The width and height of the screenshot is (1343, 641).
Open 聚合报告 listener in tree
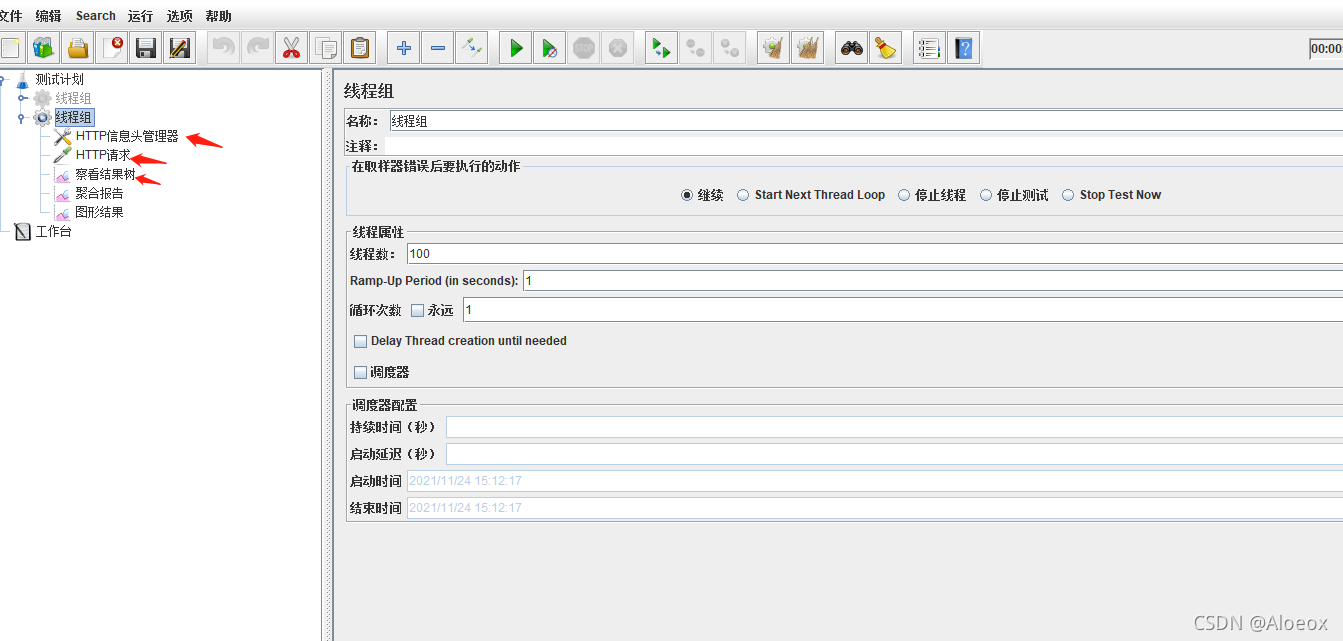[x=99, y=193]
